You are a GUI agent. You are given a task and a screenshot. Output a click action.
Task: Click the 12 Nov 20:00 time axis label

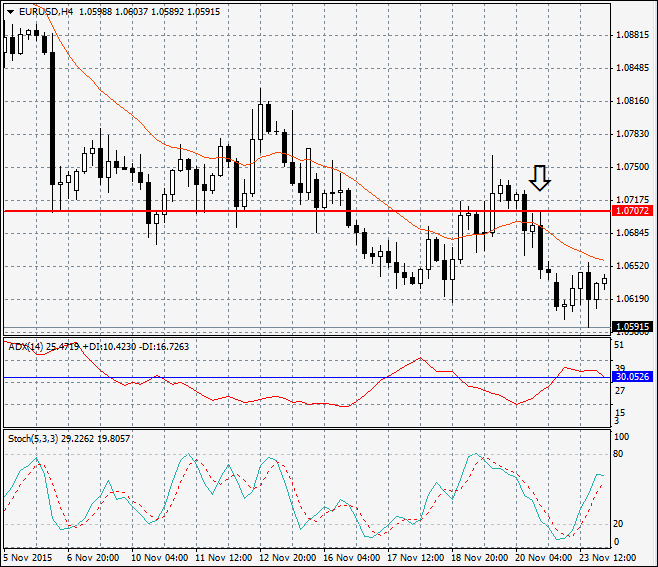288,558
